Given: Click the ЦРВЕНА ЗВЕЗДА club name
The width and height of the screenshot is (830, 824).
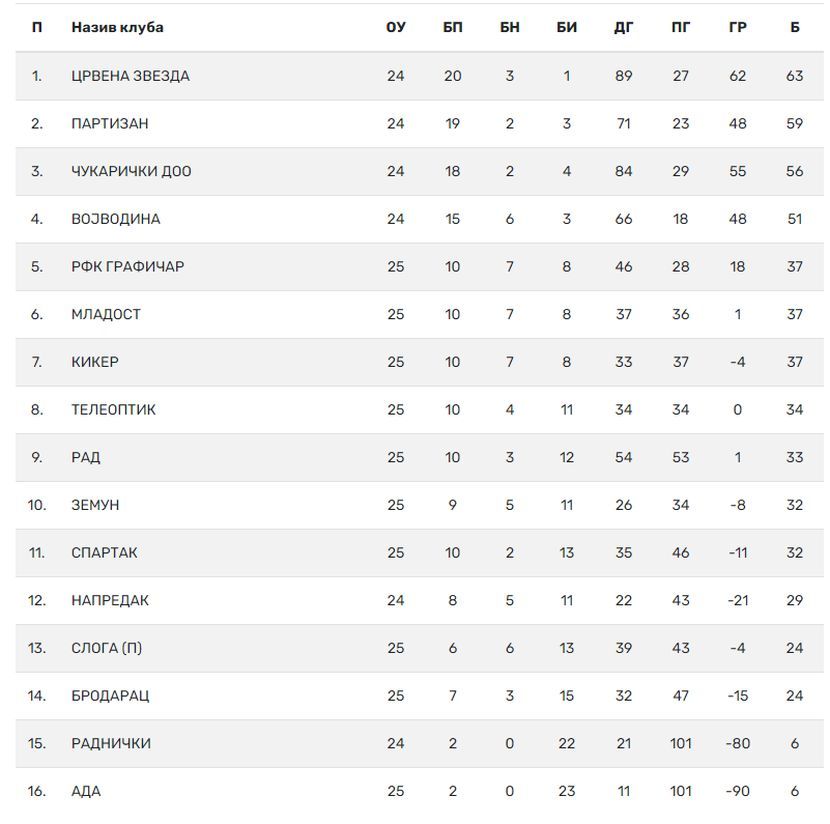Looking at the screenshot, I should 130,76.
